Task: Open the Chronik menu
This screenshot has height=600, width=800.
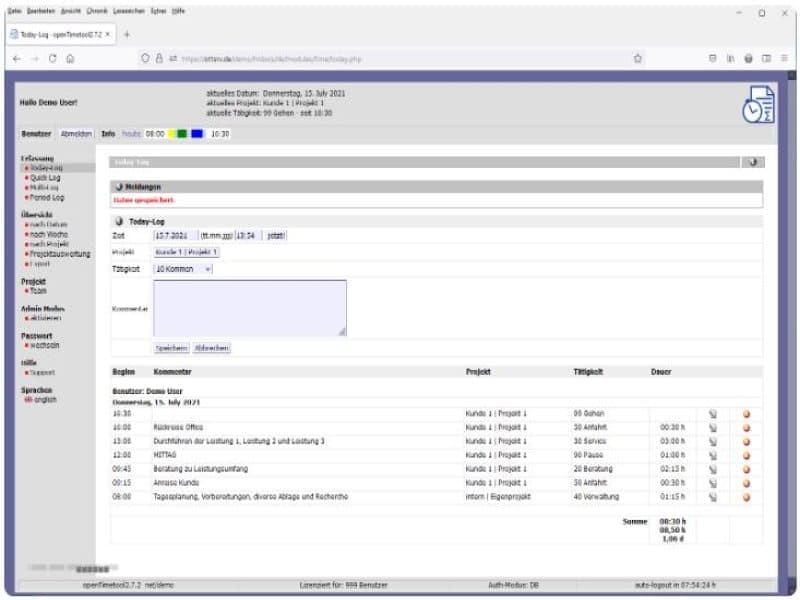Action: coord(97,11)
